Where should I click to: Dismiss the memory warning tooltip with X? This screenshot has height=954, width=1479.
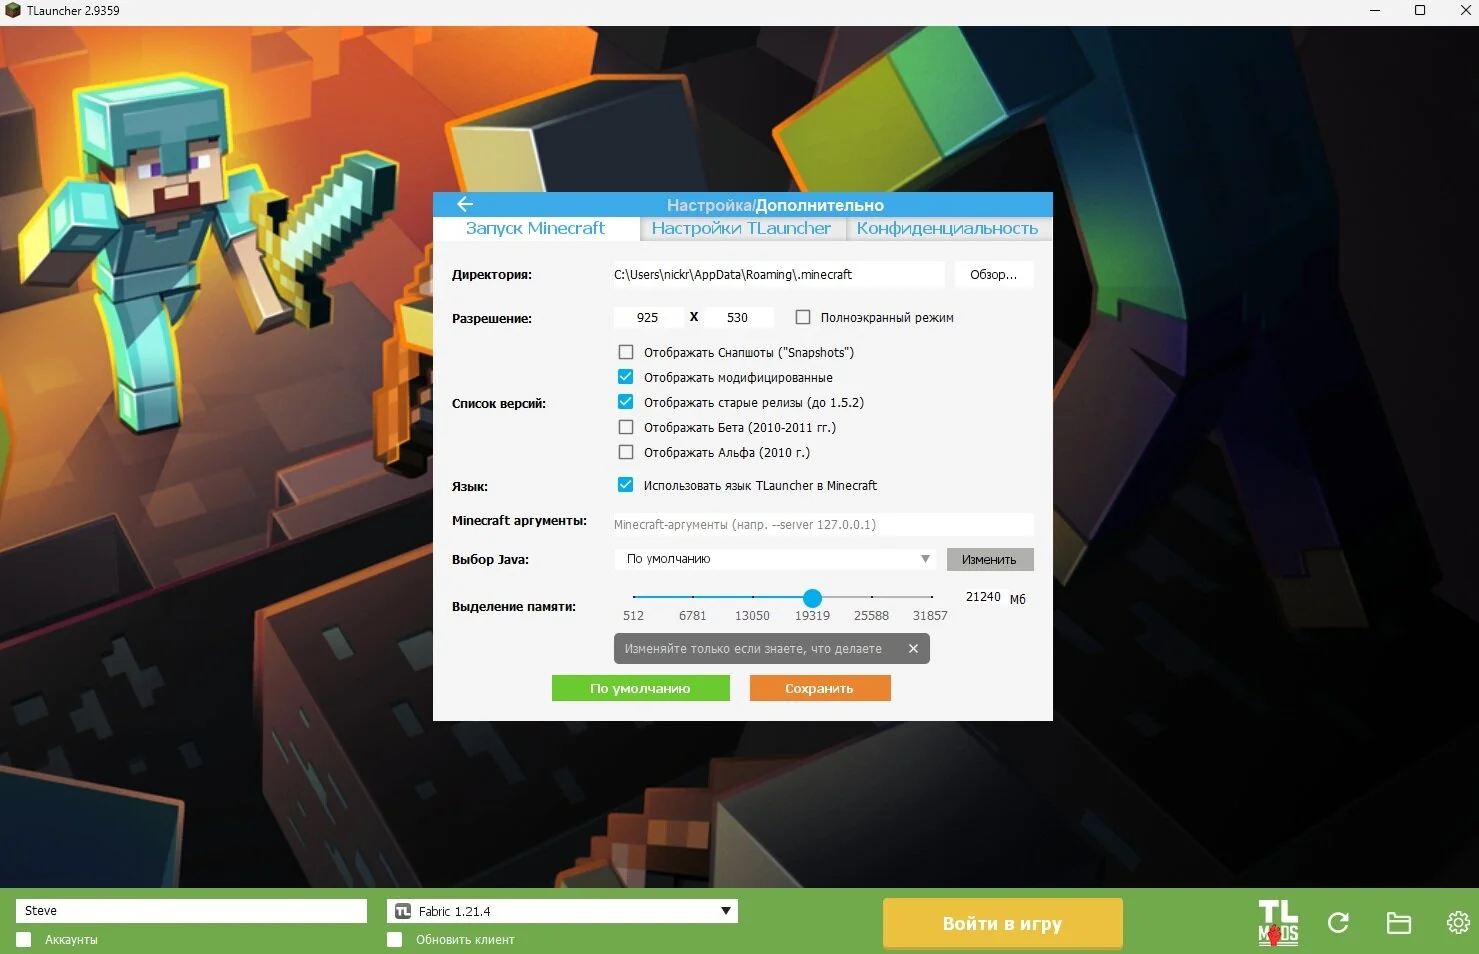tap(913, 649)
